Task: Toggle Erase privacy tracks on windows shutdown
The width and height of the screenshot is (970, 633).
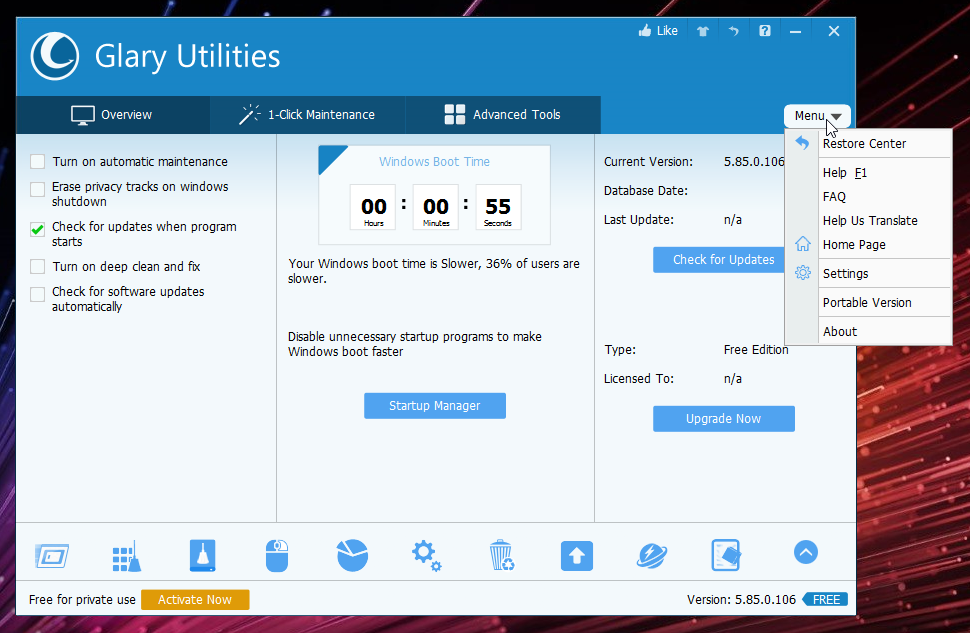Action: 38,189
